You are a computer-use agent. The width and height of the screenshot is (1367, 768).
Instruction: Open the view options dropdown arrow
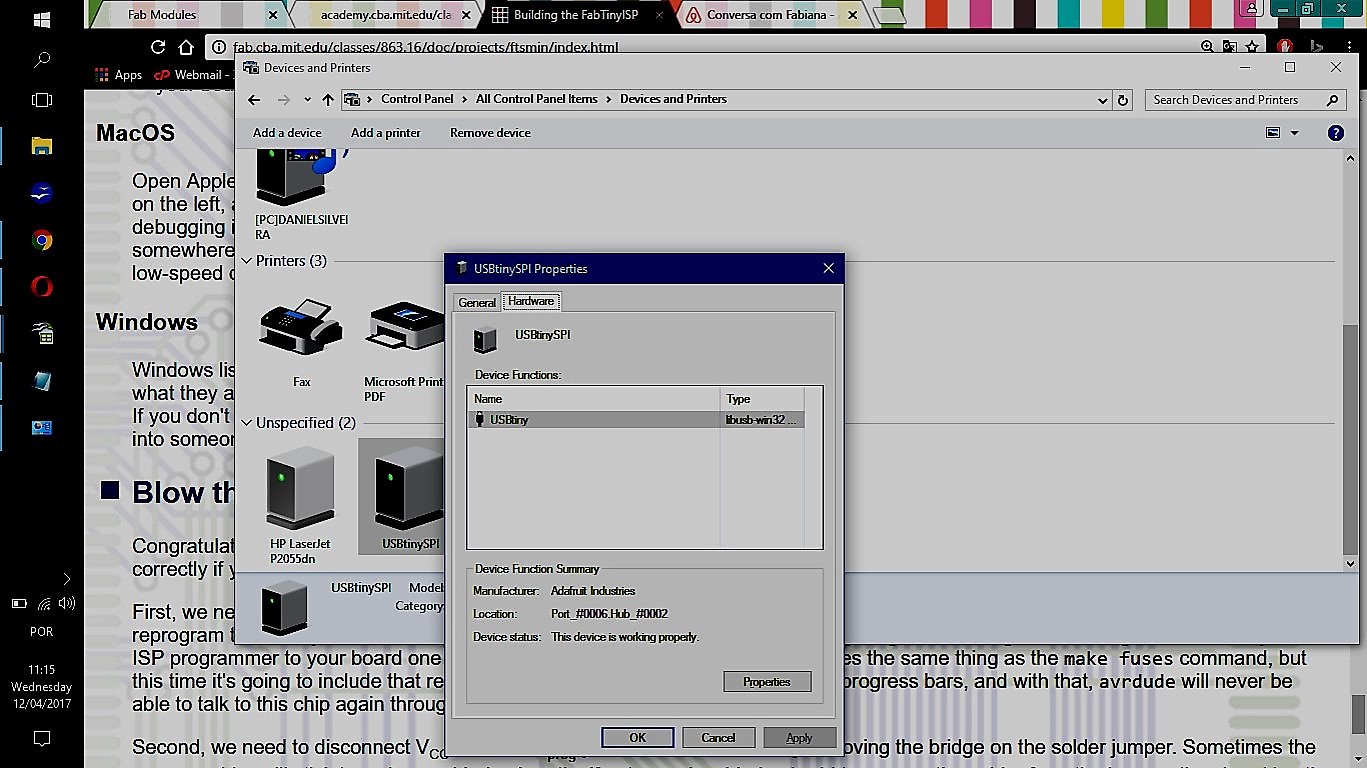[1294, 133]
